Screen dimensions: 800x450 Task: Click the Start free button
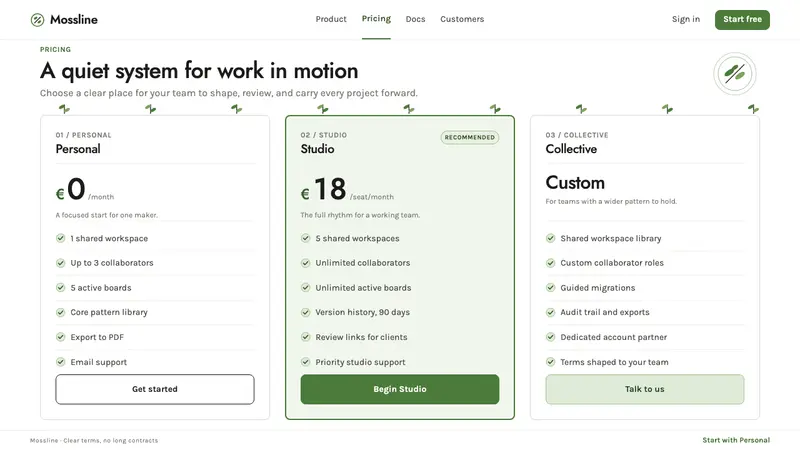[x=742, y=19]
